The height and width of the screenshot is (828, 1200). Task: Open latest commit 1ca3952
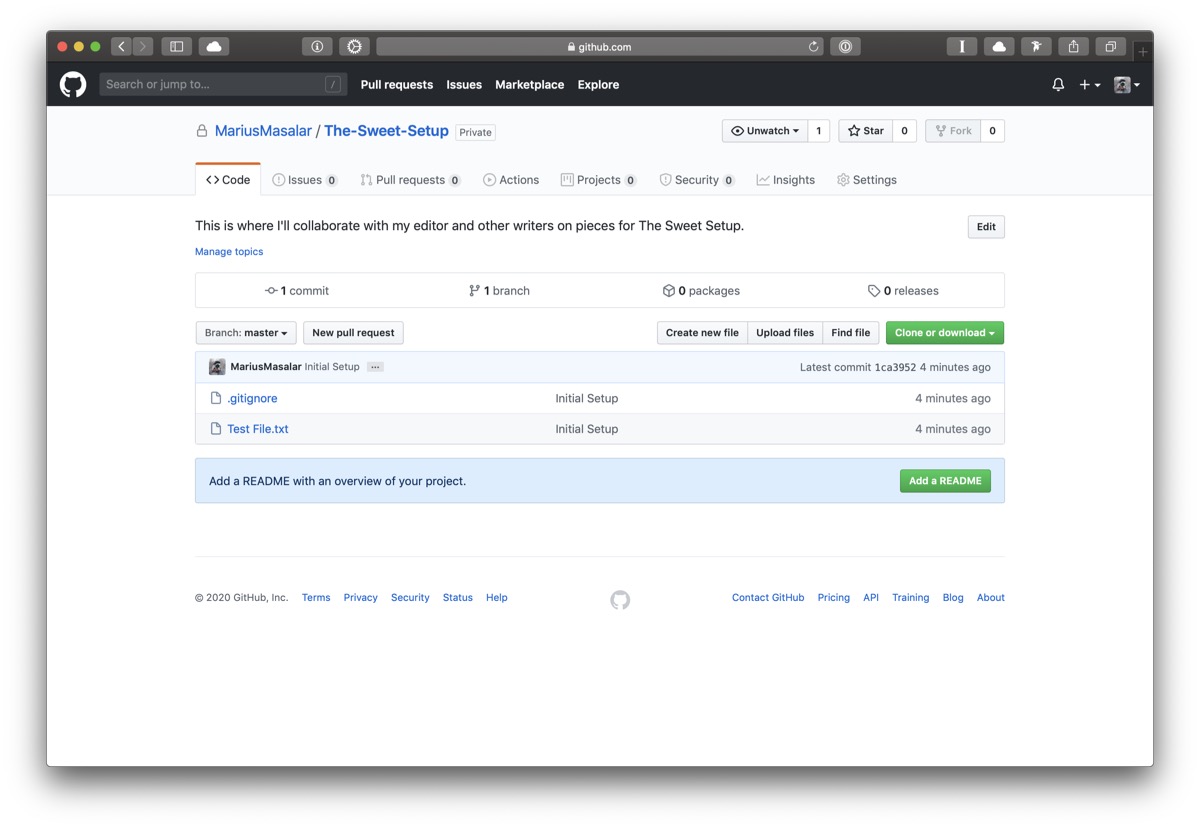click(895, 367)
